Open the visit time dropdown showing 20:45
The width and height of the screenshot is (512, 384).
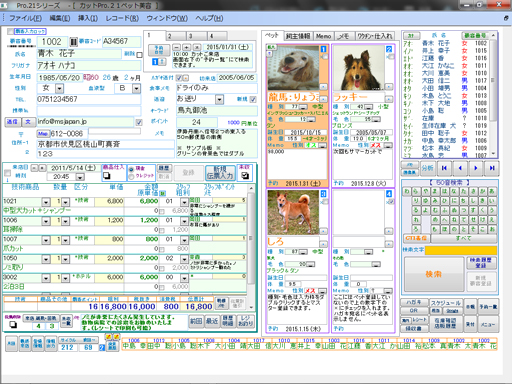(x=80, y=177)
